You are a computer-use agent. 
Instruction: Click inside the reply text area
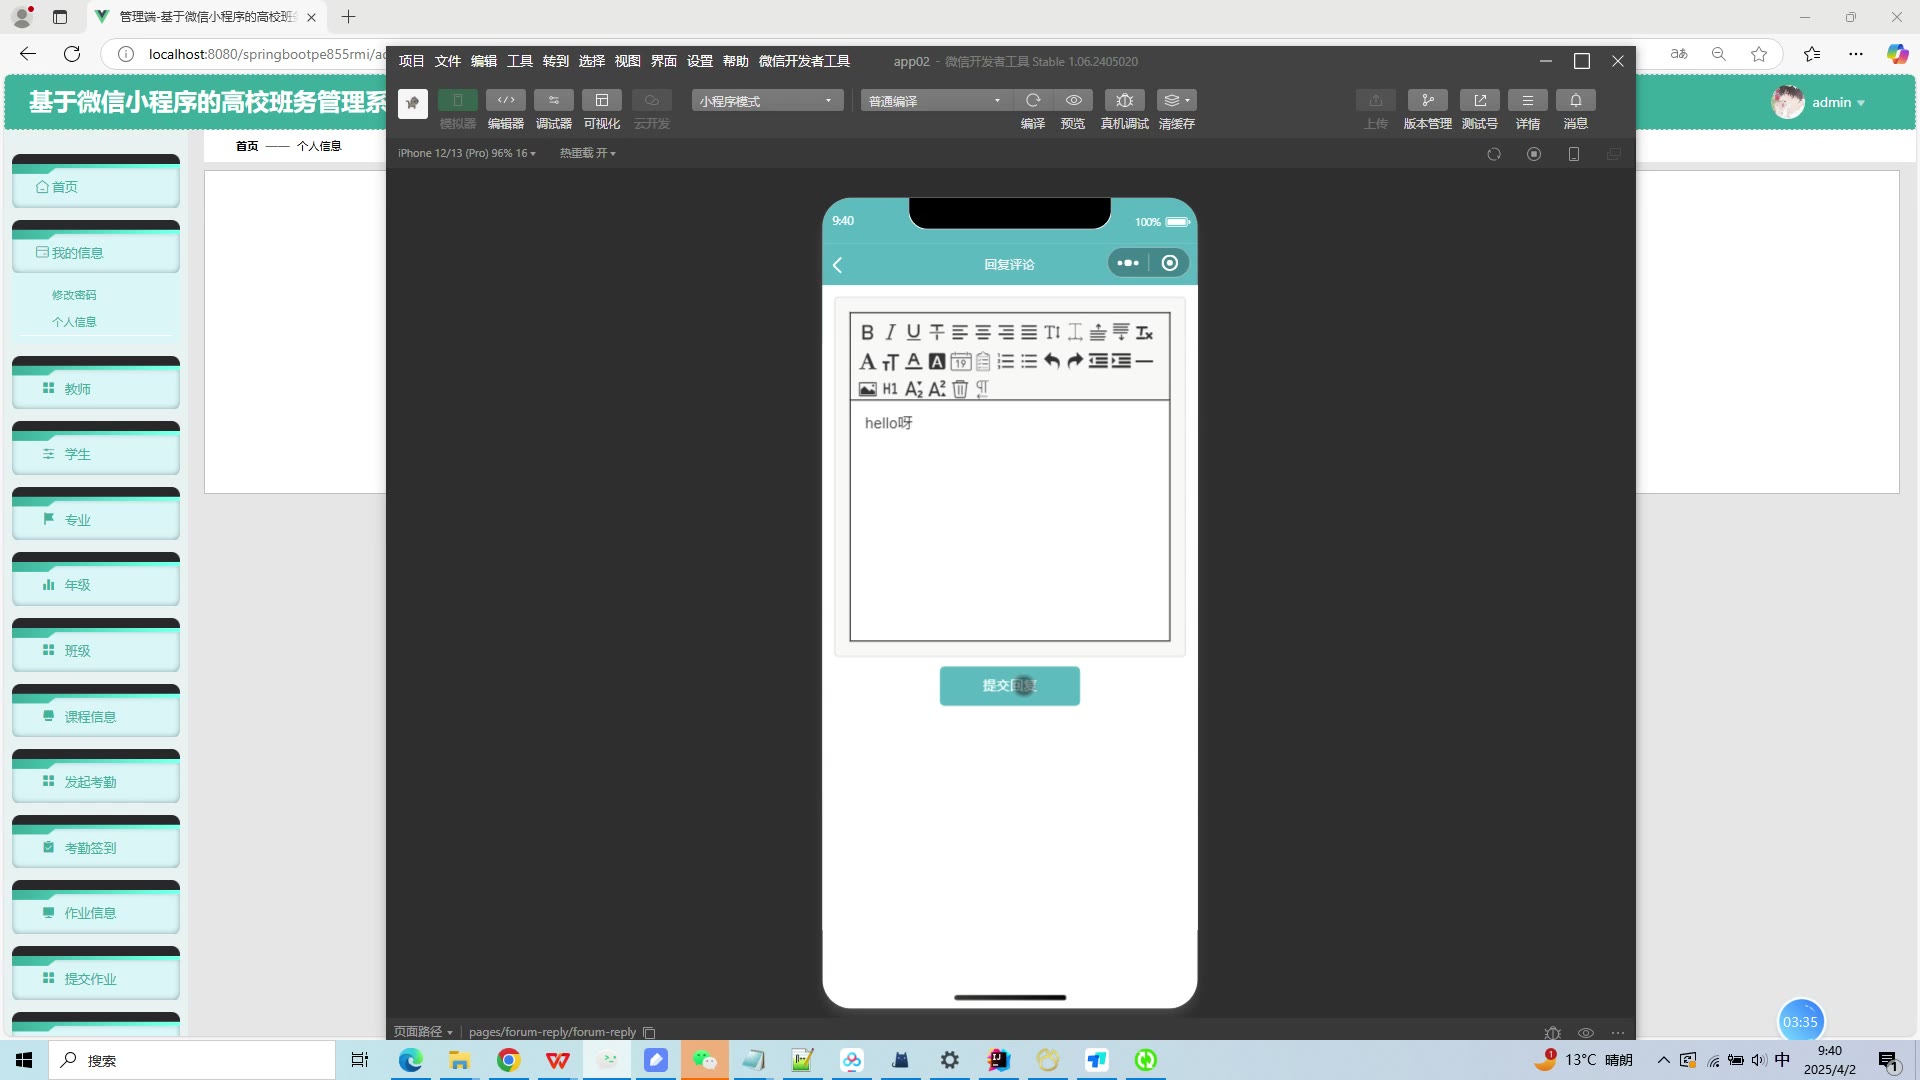tap(1009, 520)
